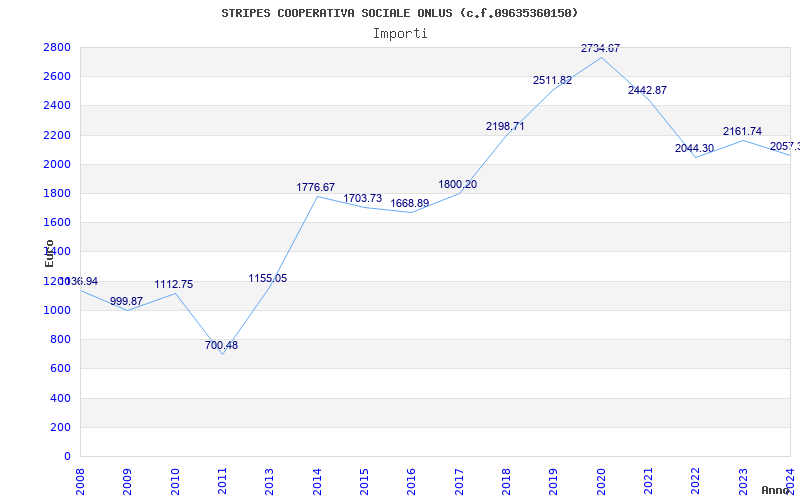800x500 pixels.
Task: Click the 2013 year axis label
Action: (269, 482)
